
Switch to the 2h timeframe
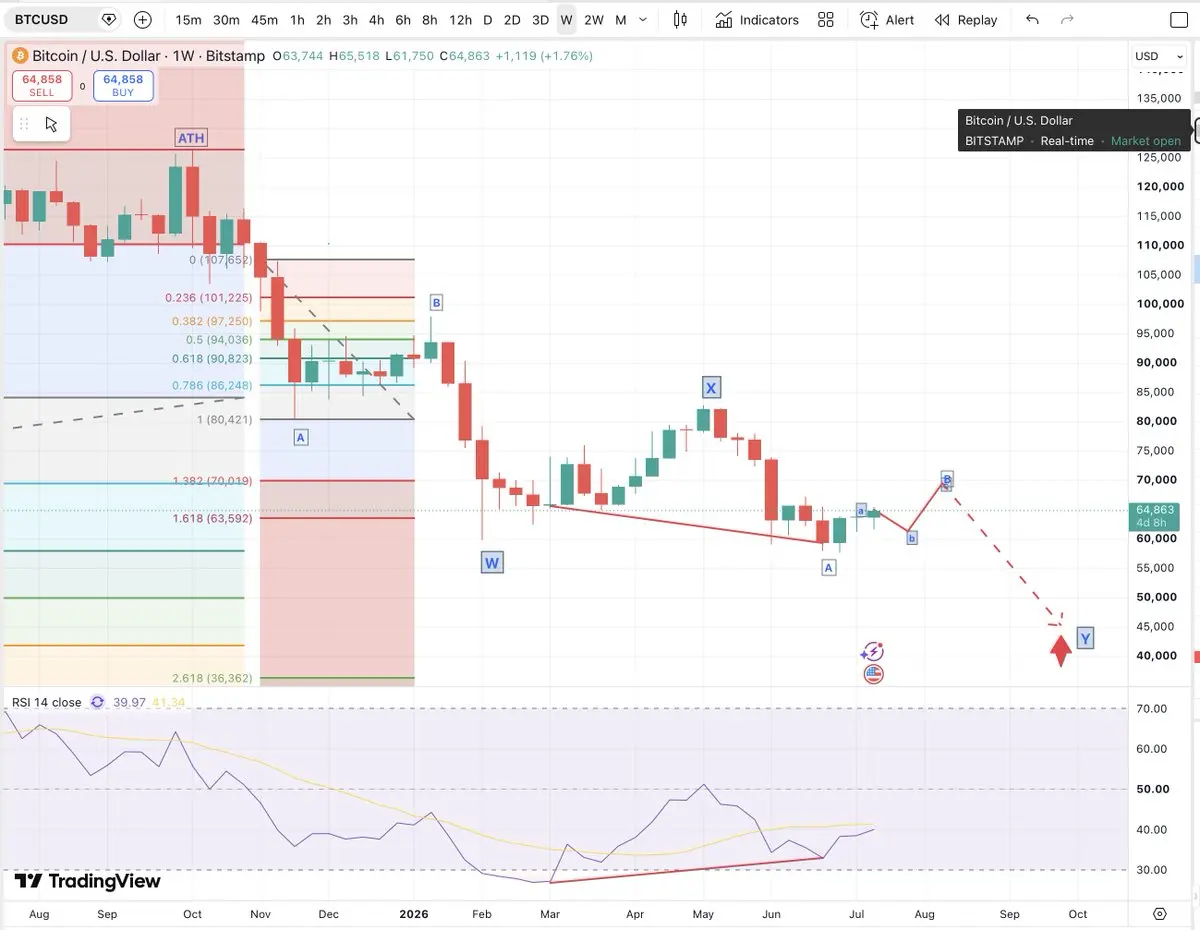pos(323,20)
